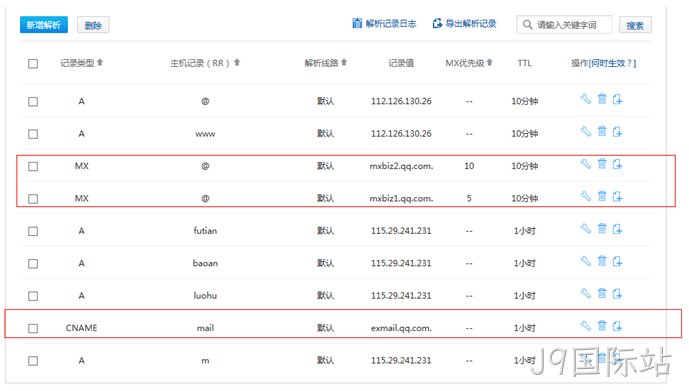This screenshot has width=689, height=391.
Task: Focus the keyword search input field
Action: click(564, 25)
